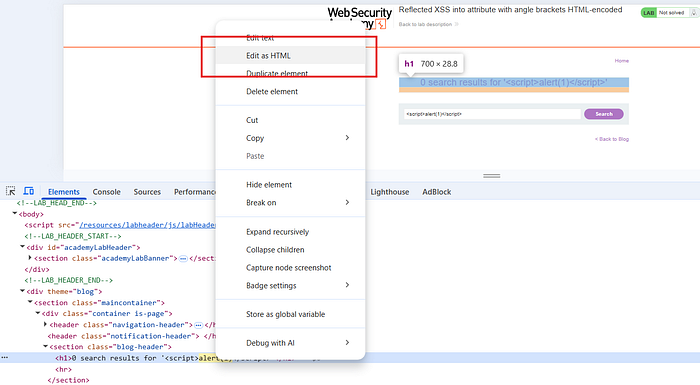Click the closing section tag row
Viewport: 700px width, 385px height.
coord(68,380)
